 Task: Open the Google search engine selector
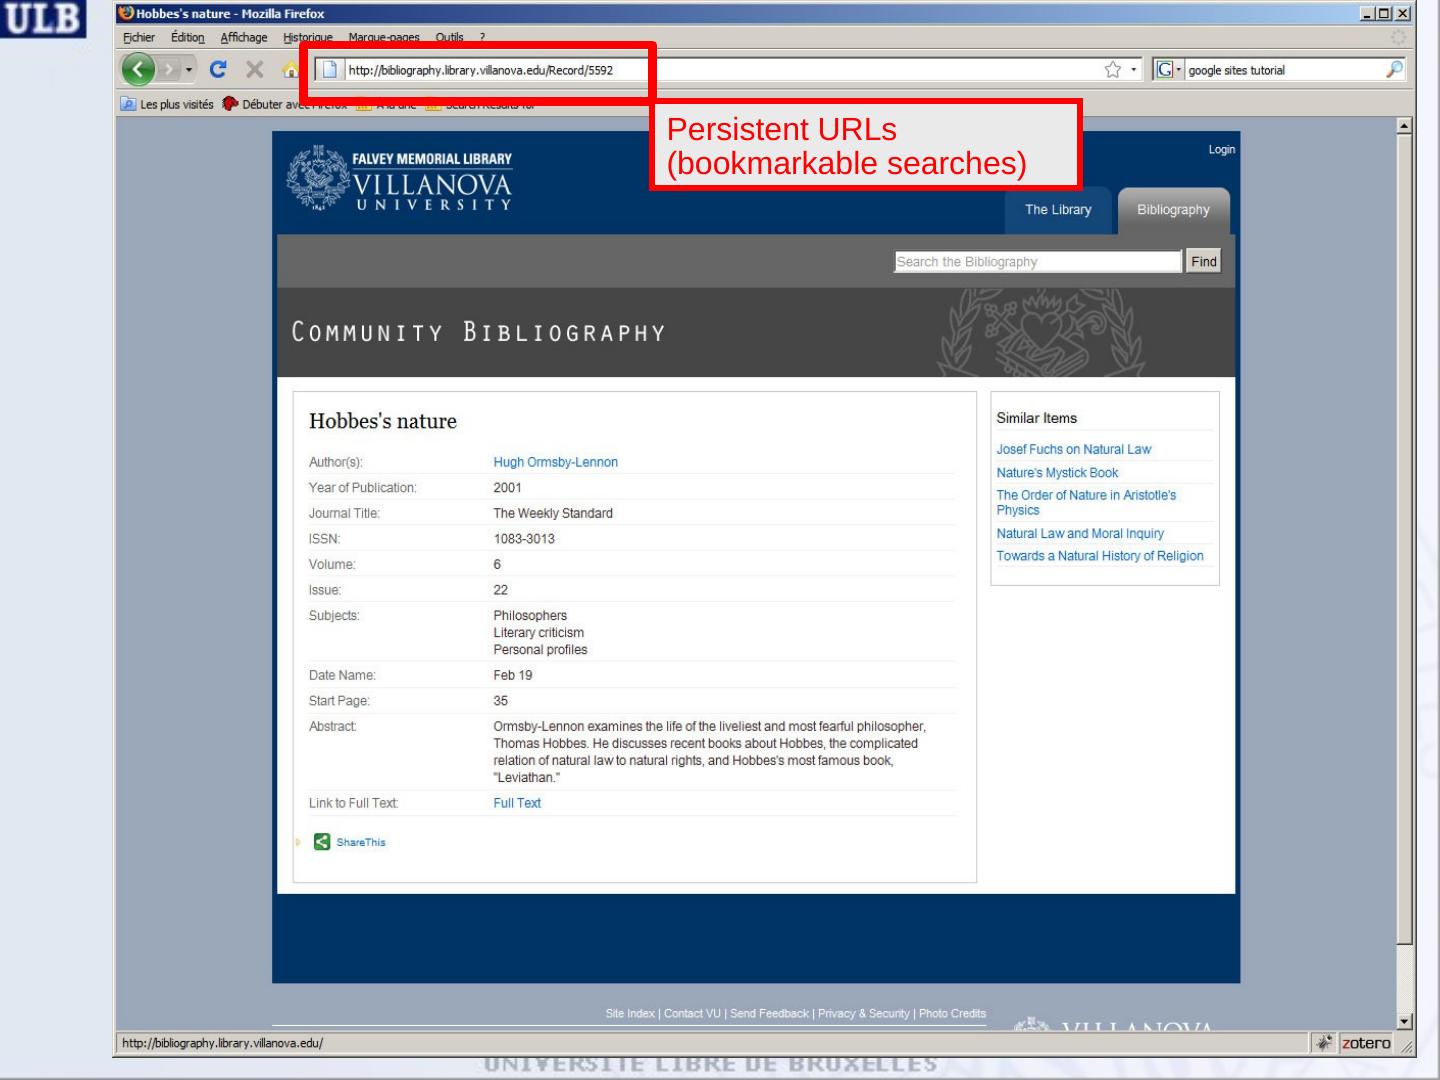coord(1167,69)
